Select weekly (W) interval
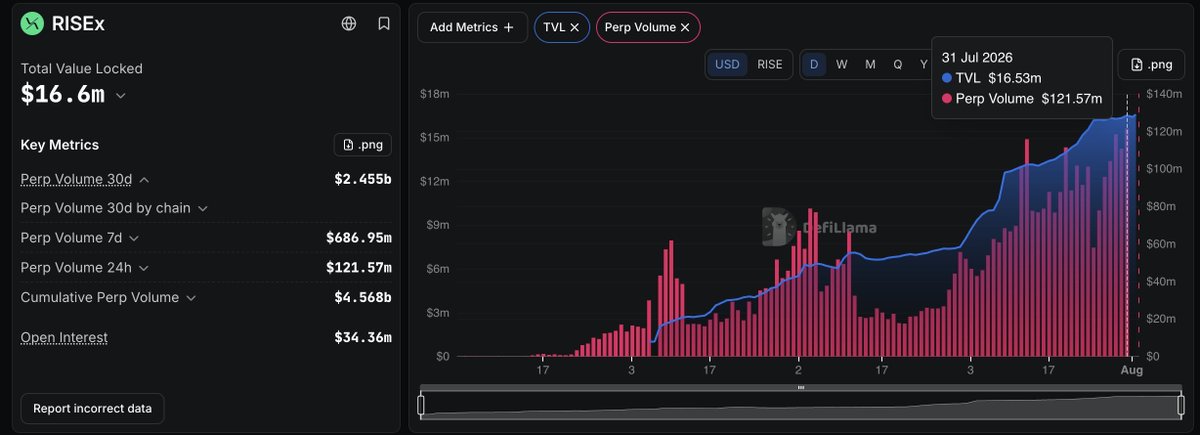The width and height of the screenshot is (1200, 435). [842, 64]
